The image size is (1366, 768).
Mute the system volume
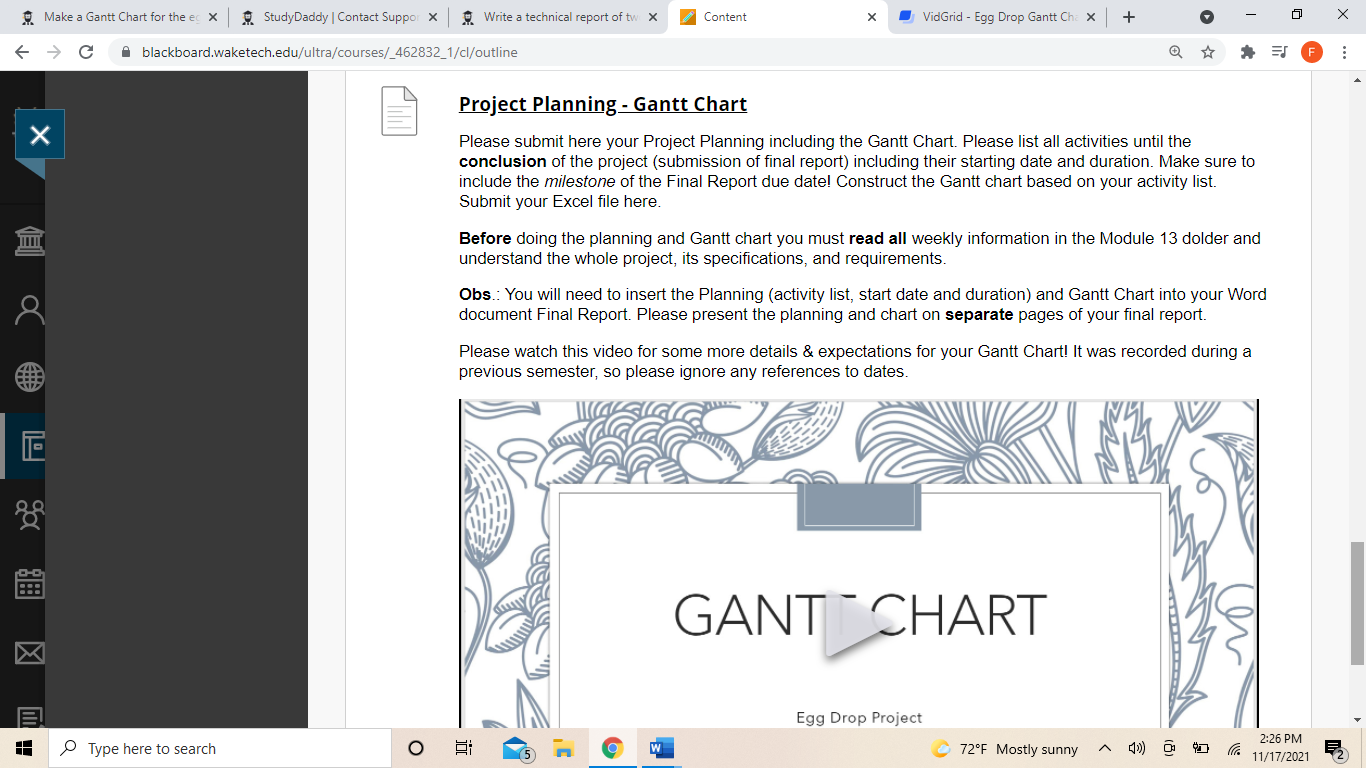[x=1136, y=748]
